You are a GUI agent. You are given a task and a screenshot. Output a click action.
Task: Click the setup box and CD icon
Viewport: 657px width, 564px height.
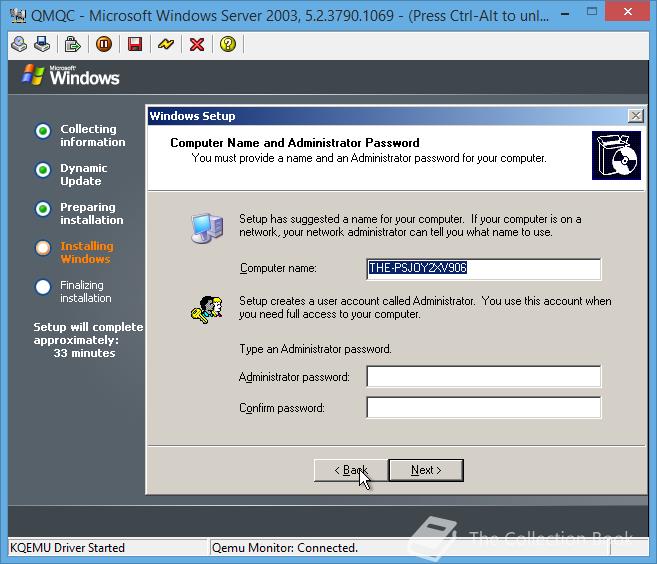pyautogui.click(x=616, y=155)
